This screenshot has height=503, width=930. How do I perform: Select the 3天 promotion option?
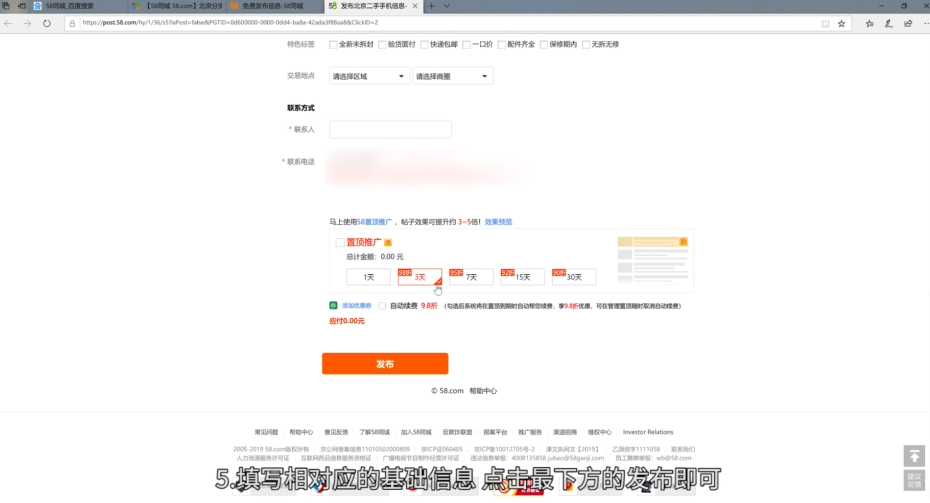click(420, 277)
